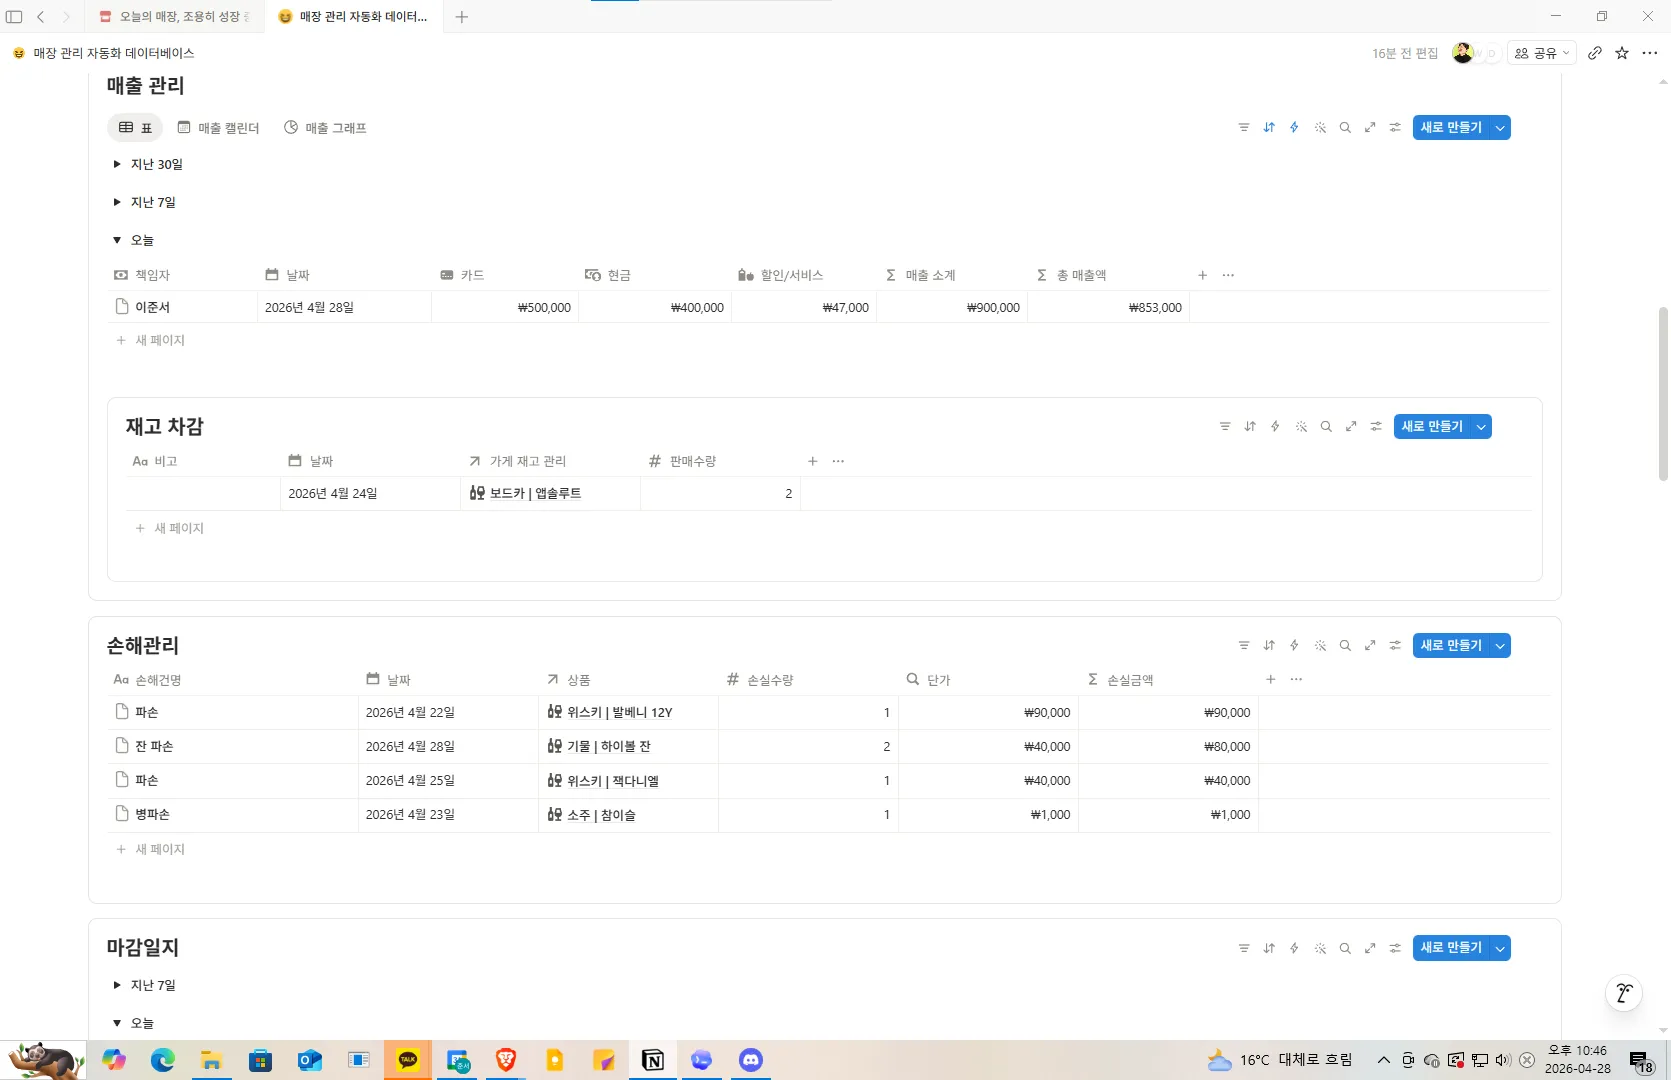Toggle the Notion sidebar panel icon
The height and width of the screenshot is (1080, 1671).
[x=14, y=17]
